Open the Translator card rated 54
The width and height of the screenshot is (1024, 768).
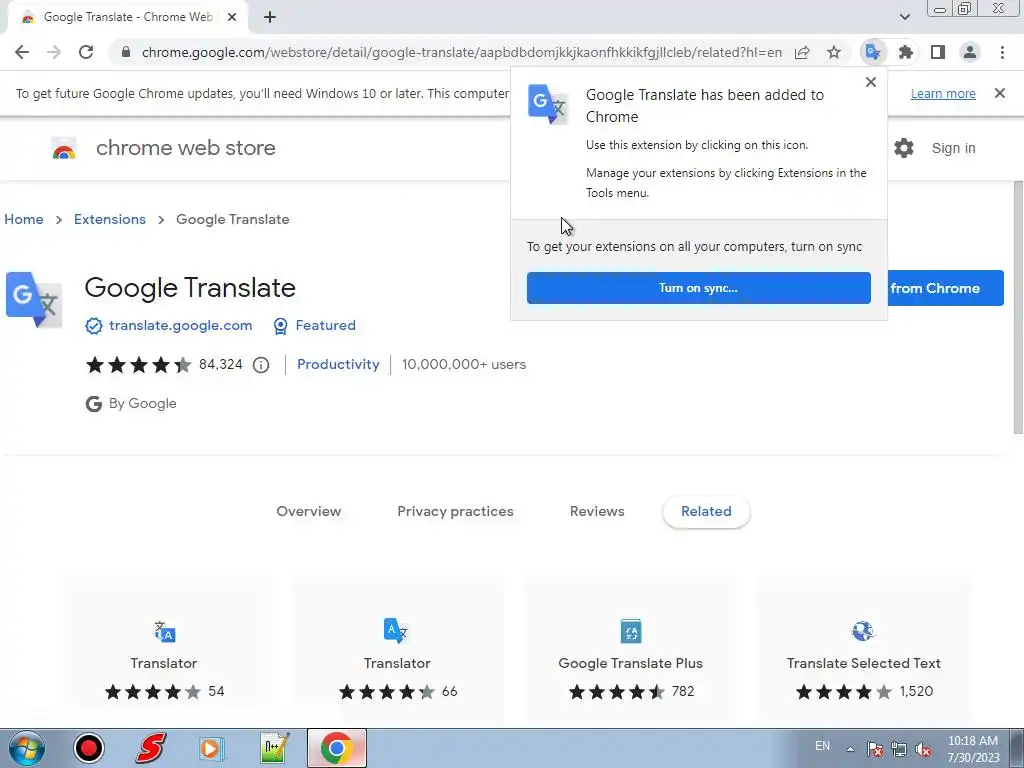point(164,650)
